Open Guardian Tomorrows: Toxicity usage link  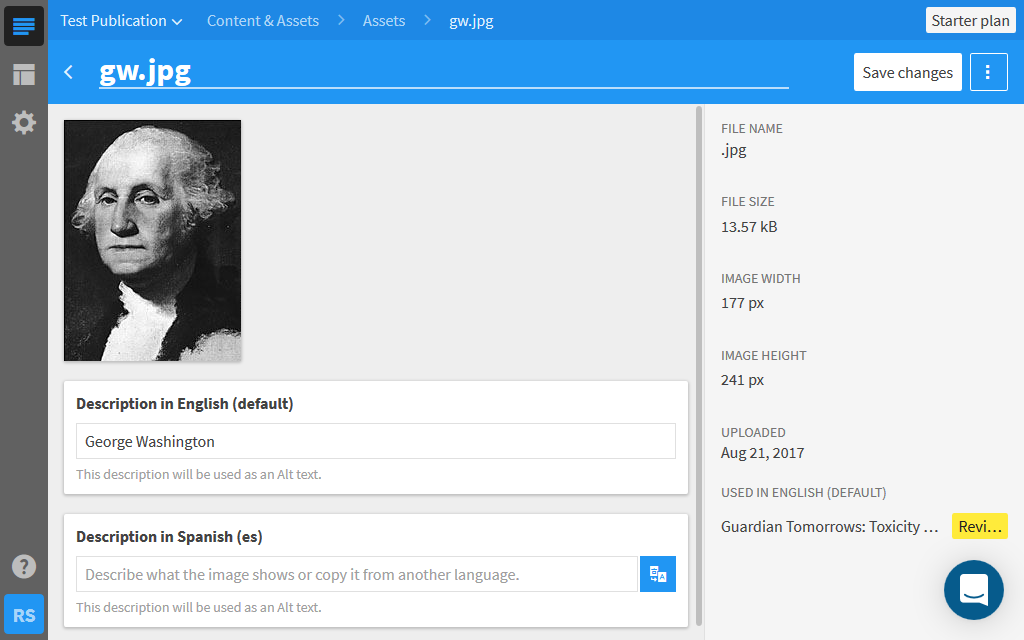(x=829, y=526)
